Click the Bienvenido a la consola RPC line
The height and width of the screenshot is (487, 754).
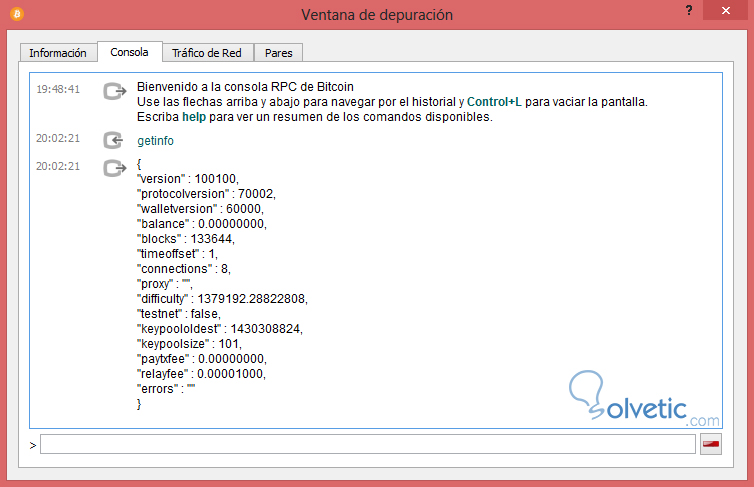pos(245,87)
